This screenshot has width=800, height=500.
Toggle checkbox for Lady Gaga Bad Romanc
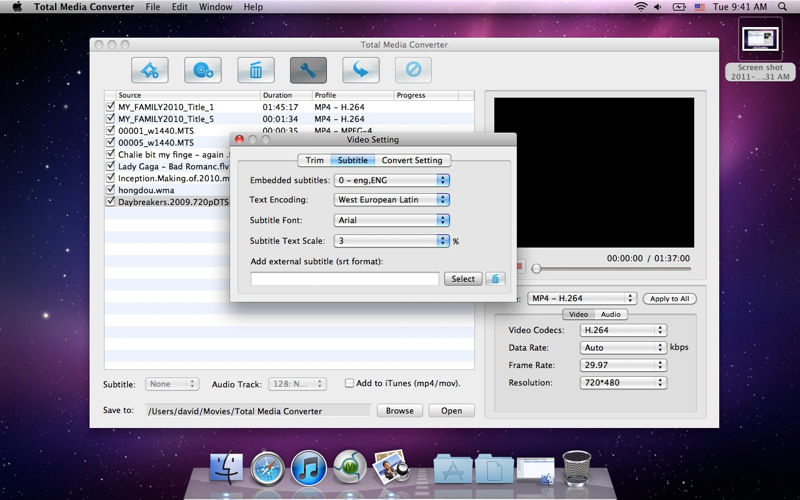coord(110,165)
